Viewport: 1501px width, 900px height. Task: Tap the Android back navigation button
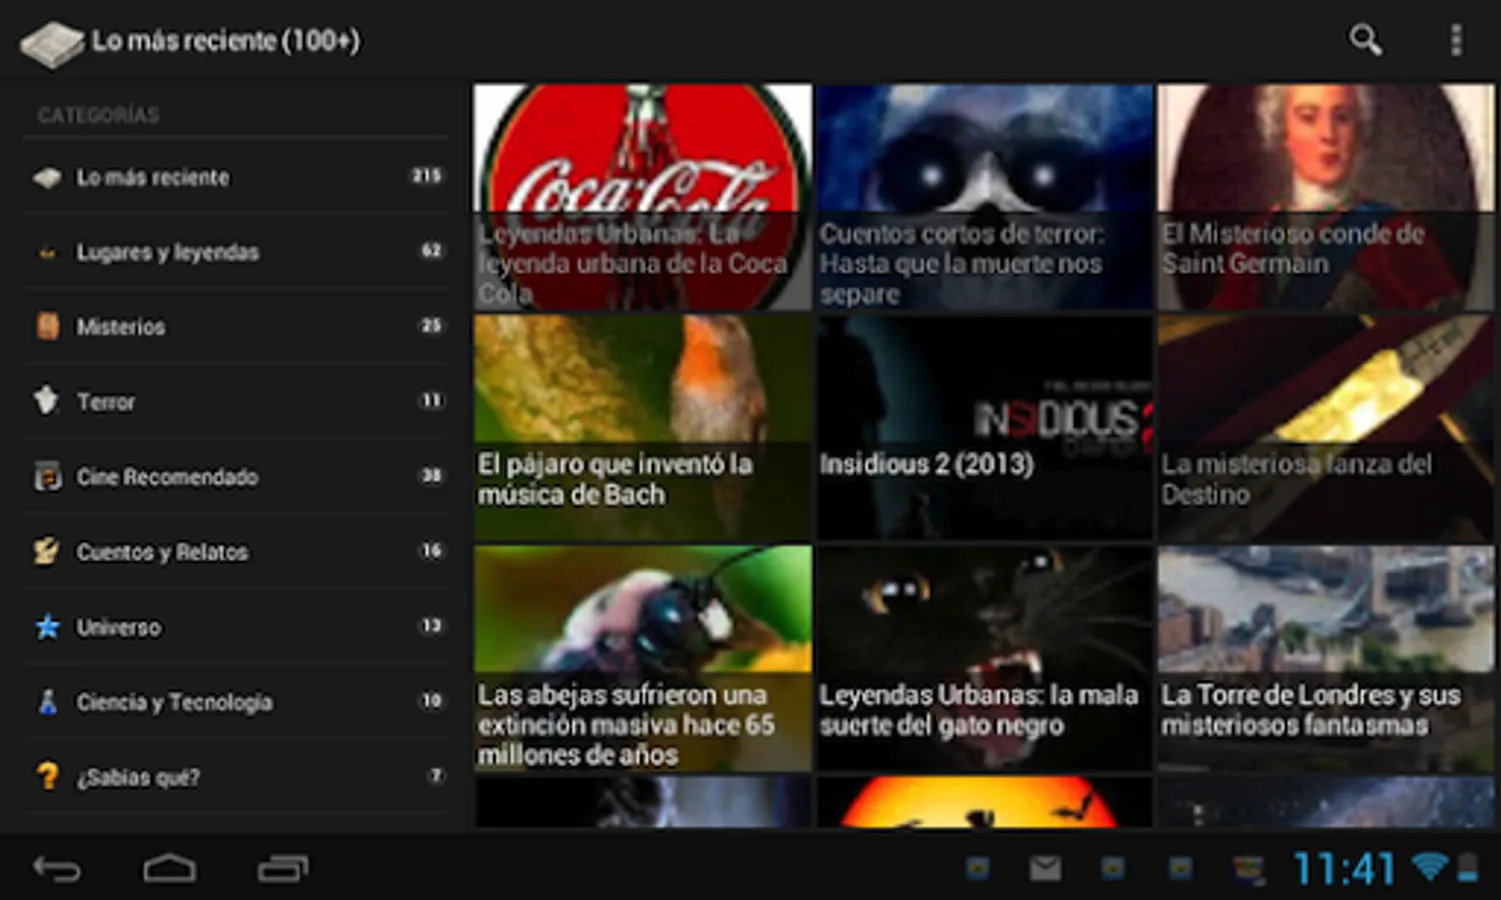[56, 868]
